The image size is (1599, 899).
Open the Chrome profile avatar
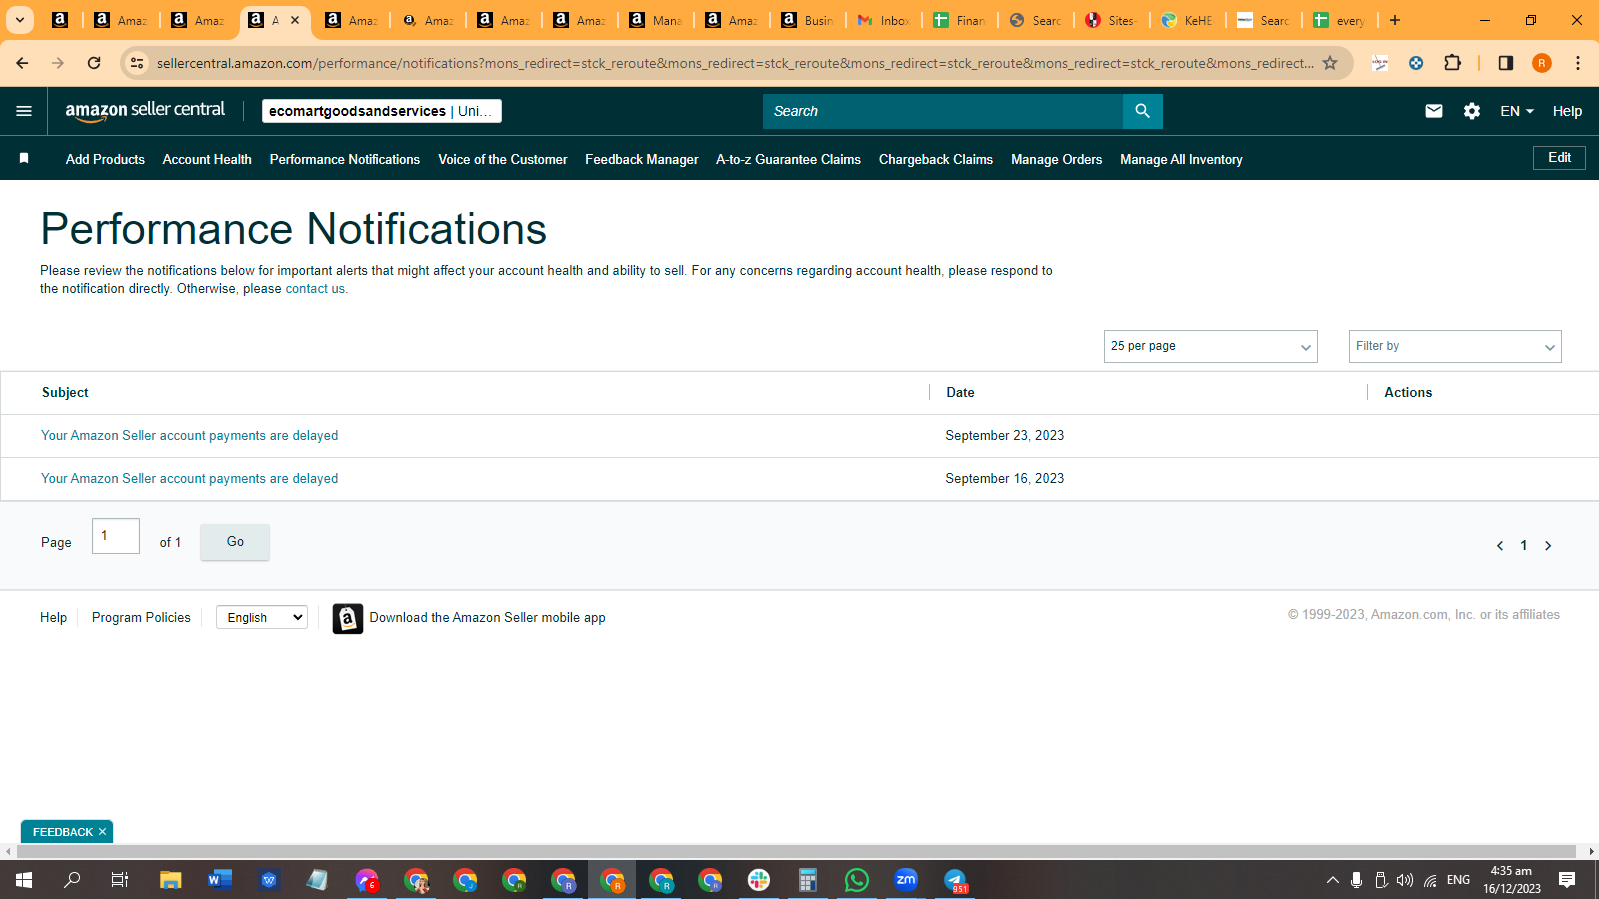[1541, 63]
